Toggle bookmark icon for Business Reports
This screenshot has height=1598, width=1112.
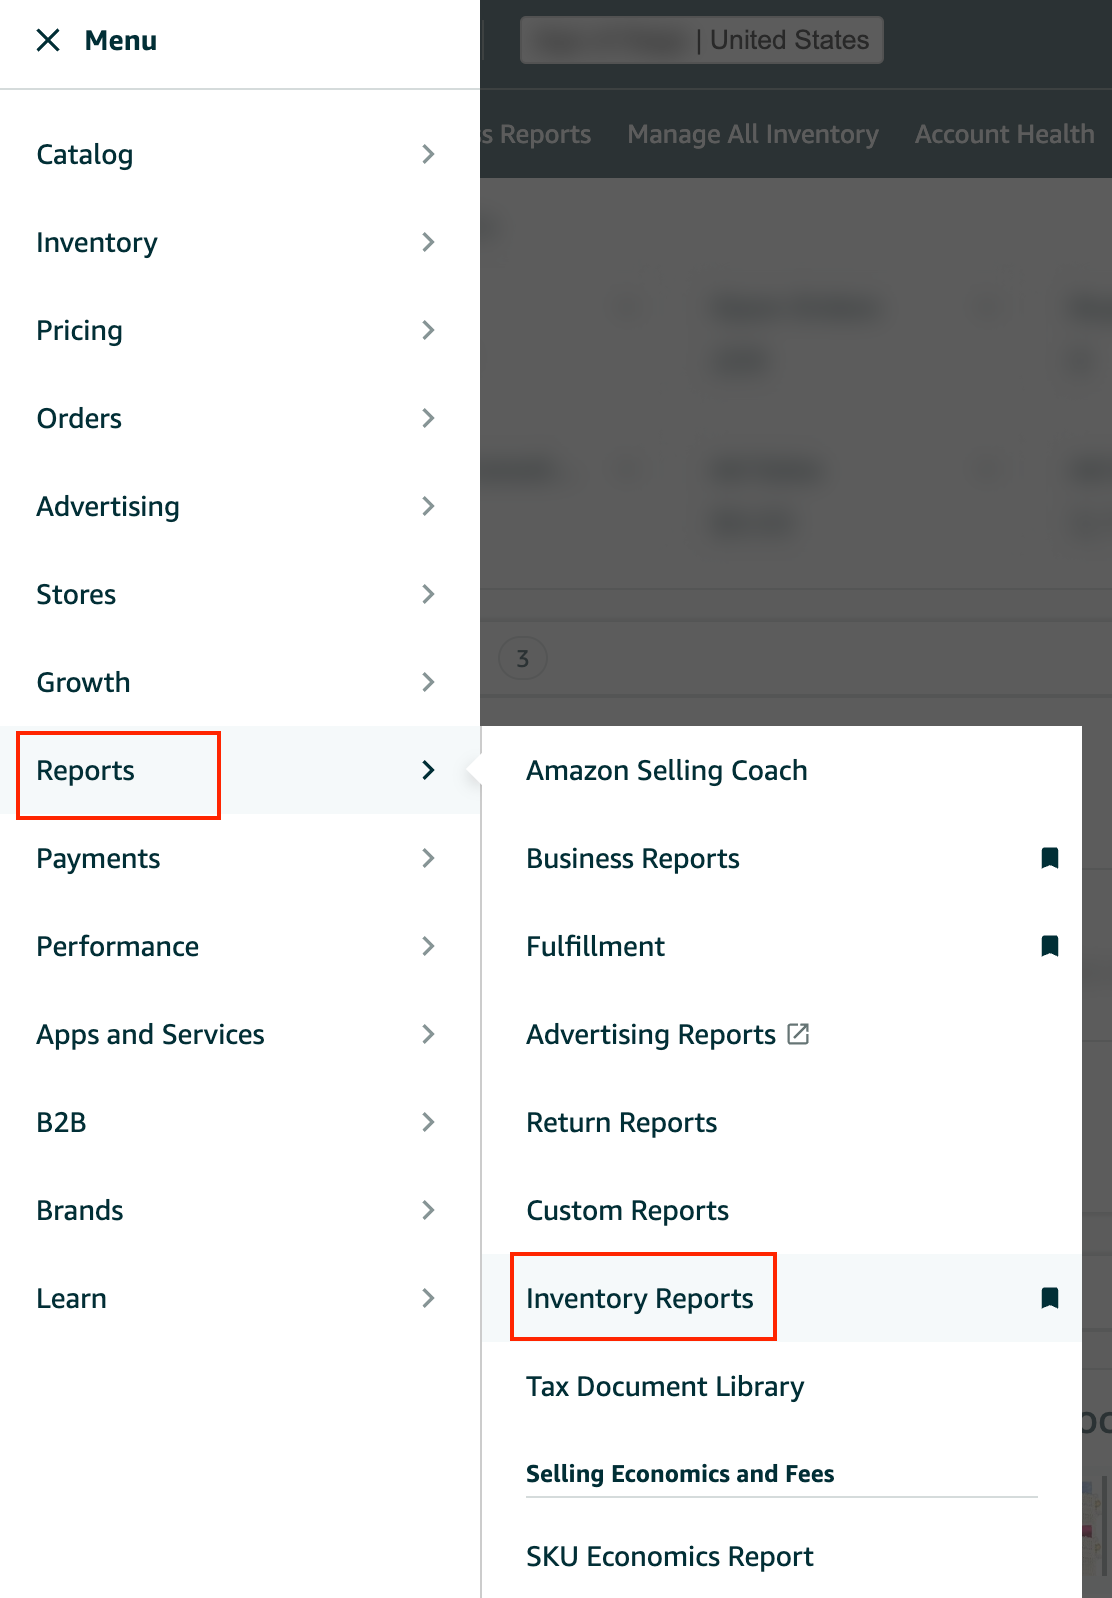(1050, 858)
